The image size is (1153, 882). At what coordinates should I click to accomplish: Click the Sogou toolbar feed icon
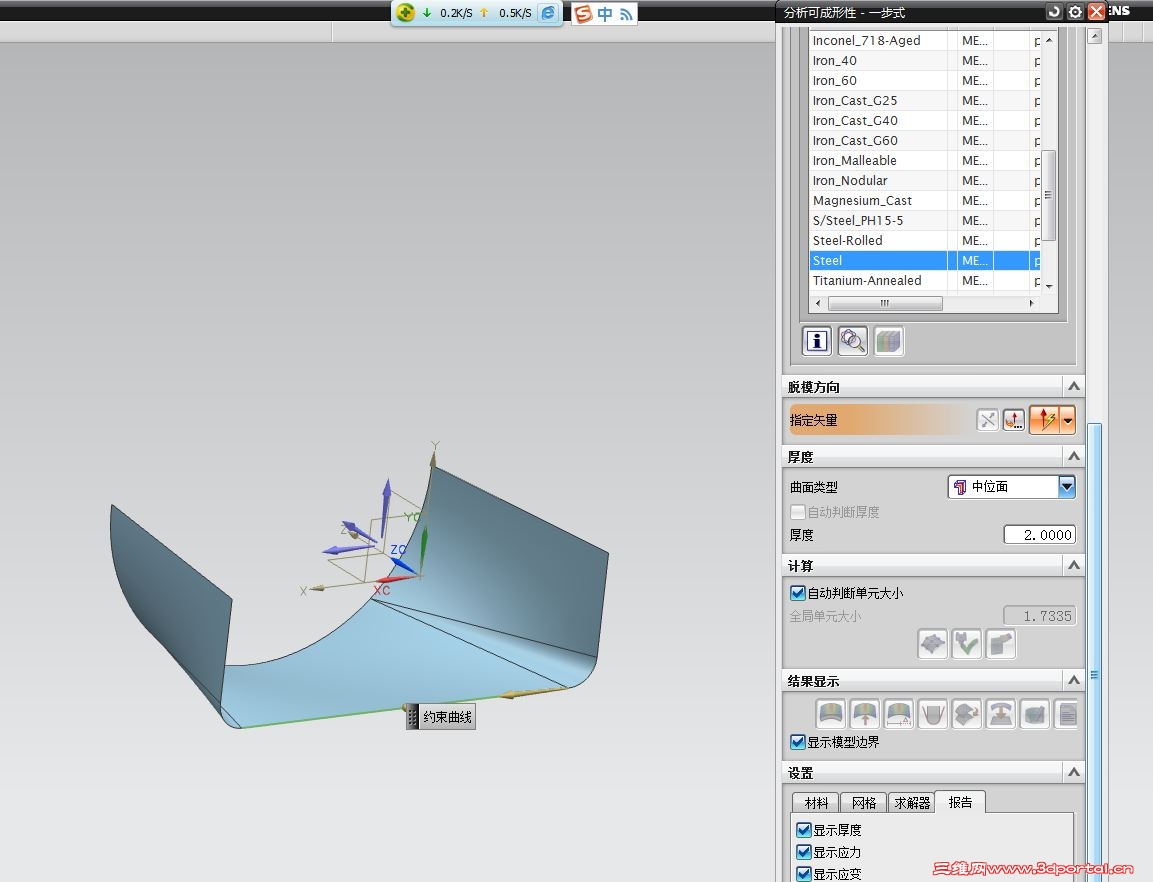626,14
